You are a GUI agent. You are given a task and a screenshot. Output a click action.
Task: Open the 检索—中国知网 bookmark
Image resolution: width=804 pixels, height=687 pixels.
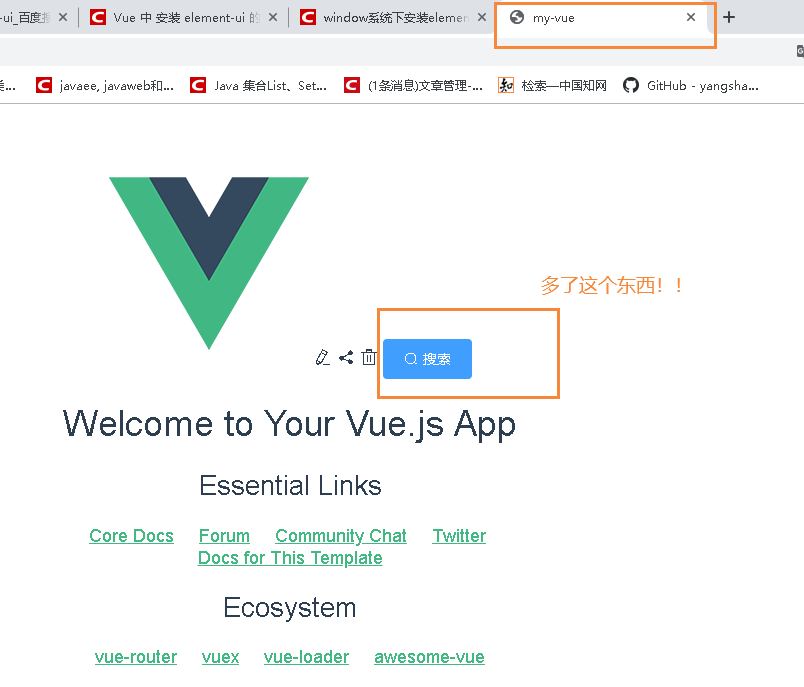pyautogui.click(x=552, y=86)
